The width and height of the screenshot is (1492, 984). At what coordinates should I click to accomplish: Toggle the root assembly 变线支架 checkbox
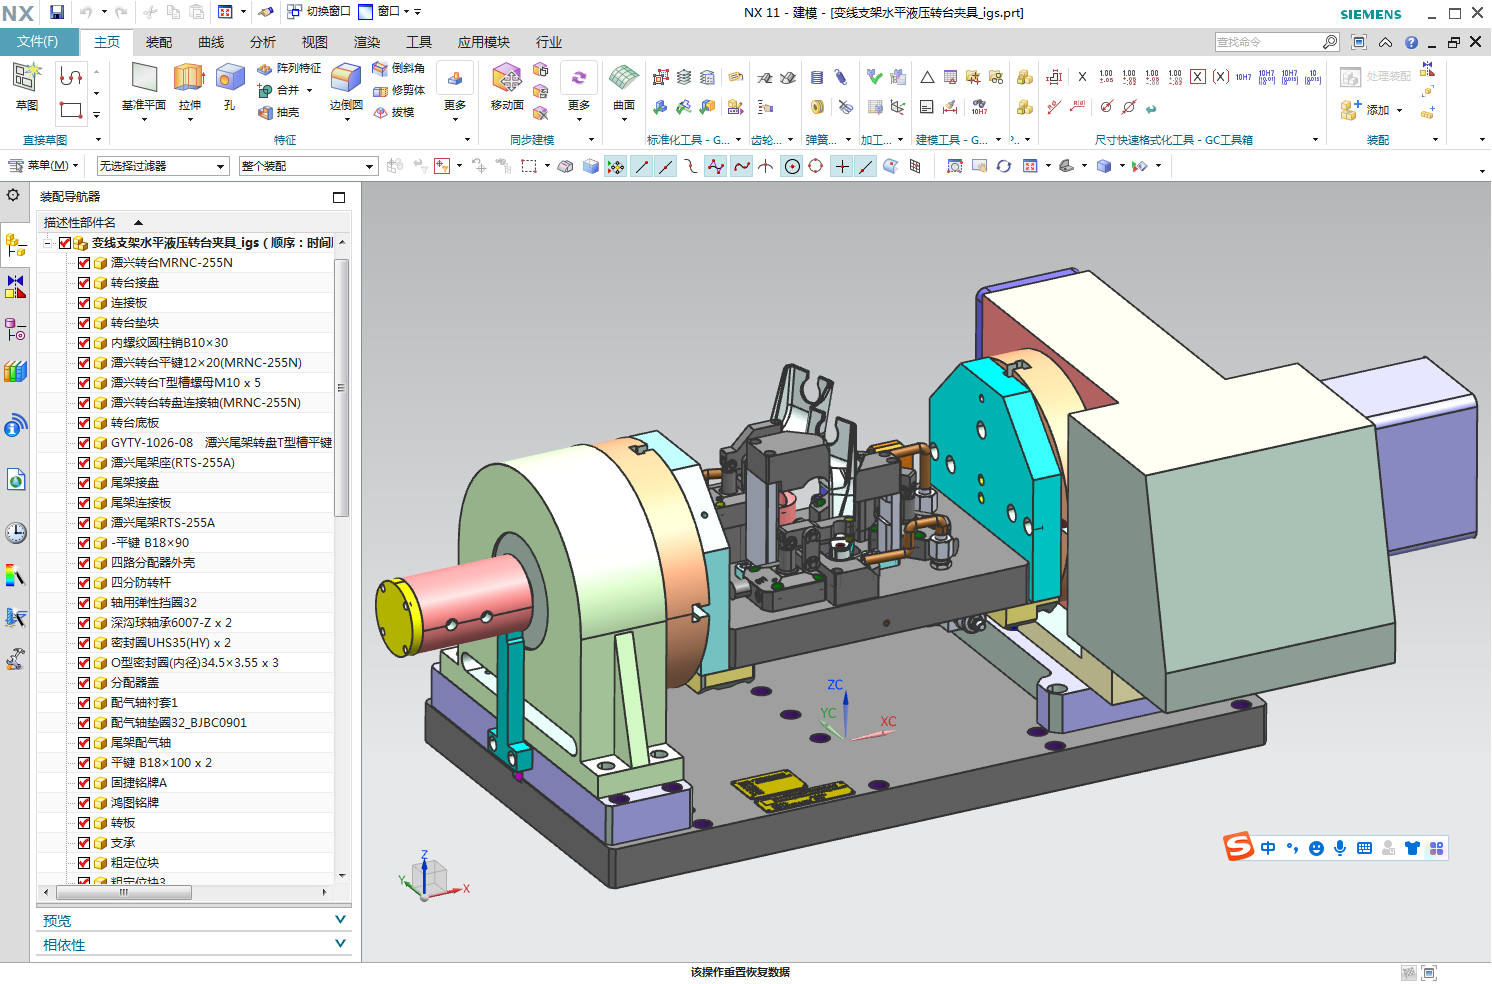pos(65,243)
